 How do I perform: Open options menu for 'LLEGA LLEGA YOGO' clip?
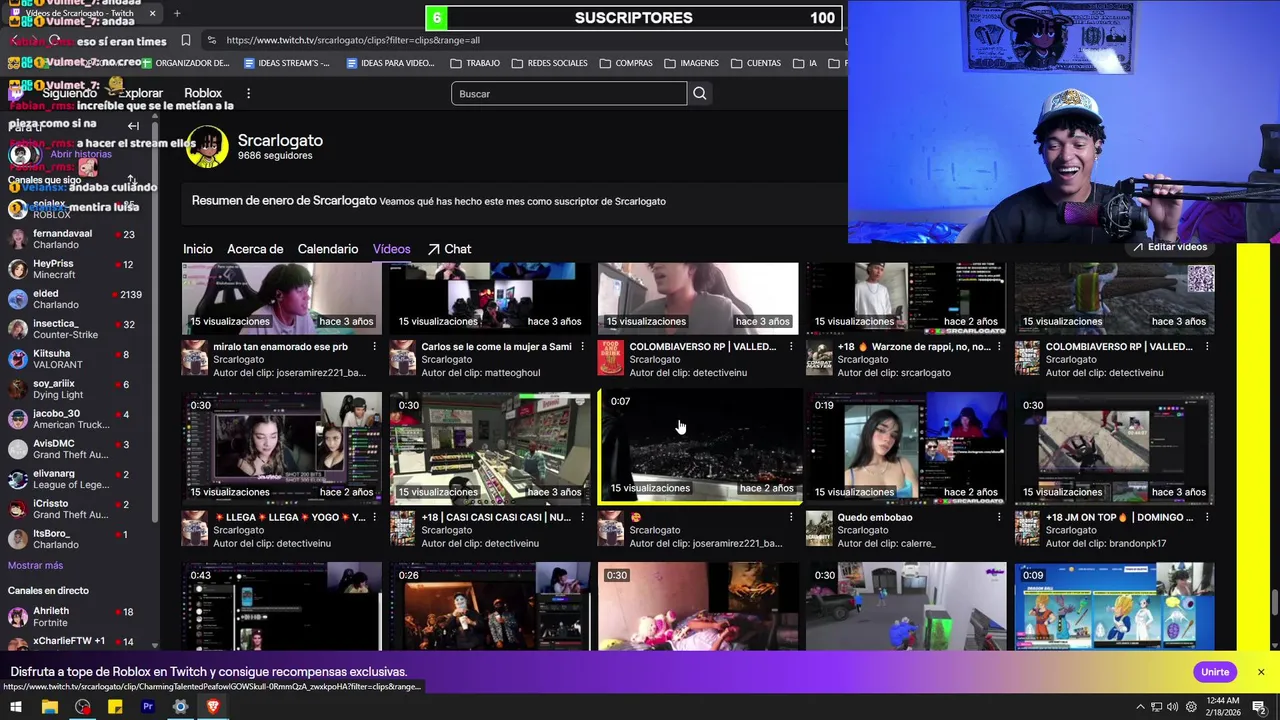[x=375, y=517]
